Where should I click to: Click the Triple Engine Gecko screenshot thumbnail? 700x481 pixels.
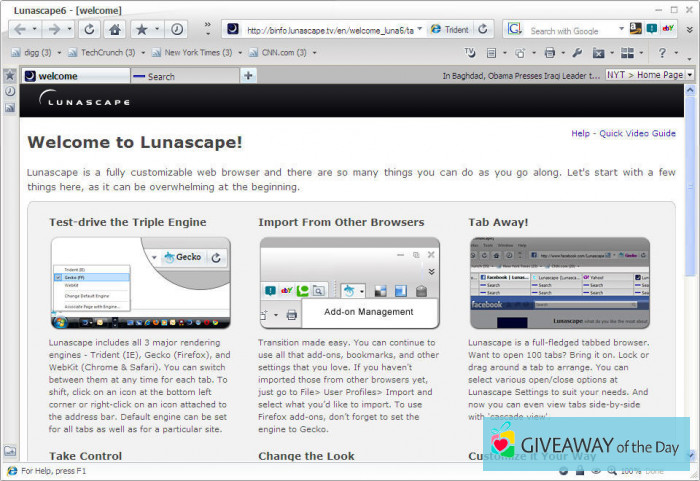tap(141, 283)
